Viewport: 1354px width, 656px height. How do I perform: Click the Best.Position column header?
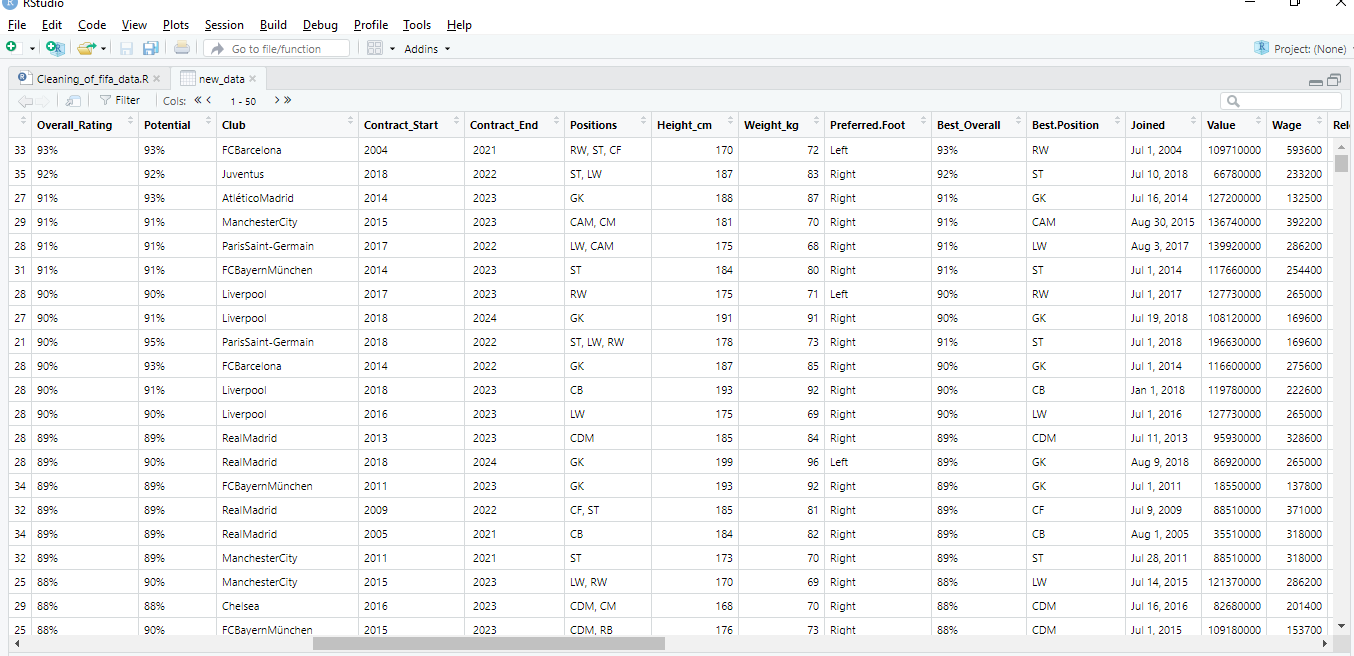1075,125
